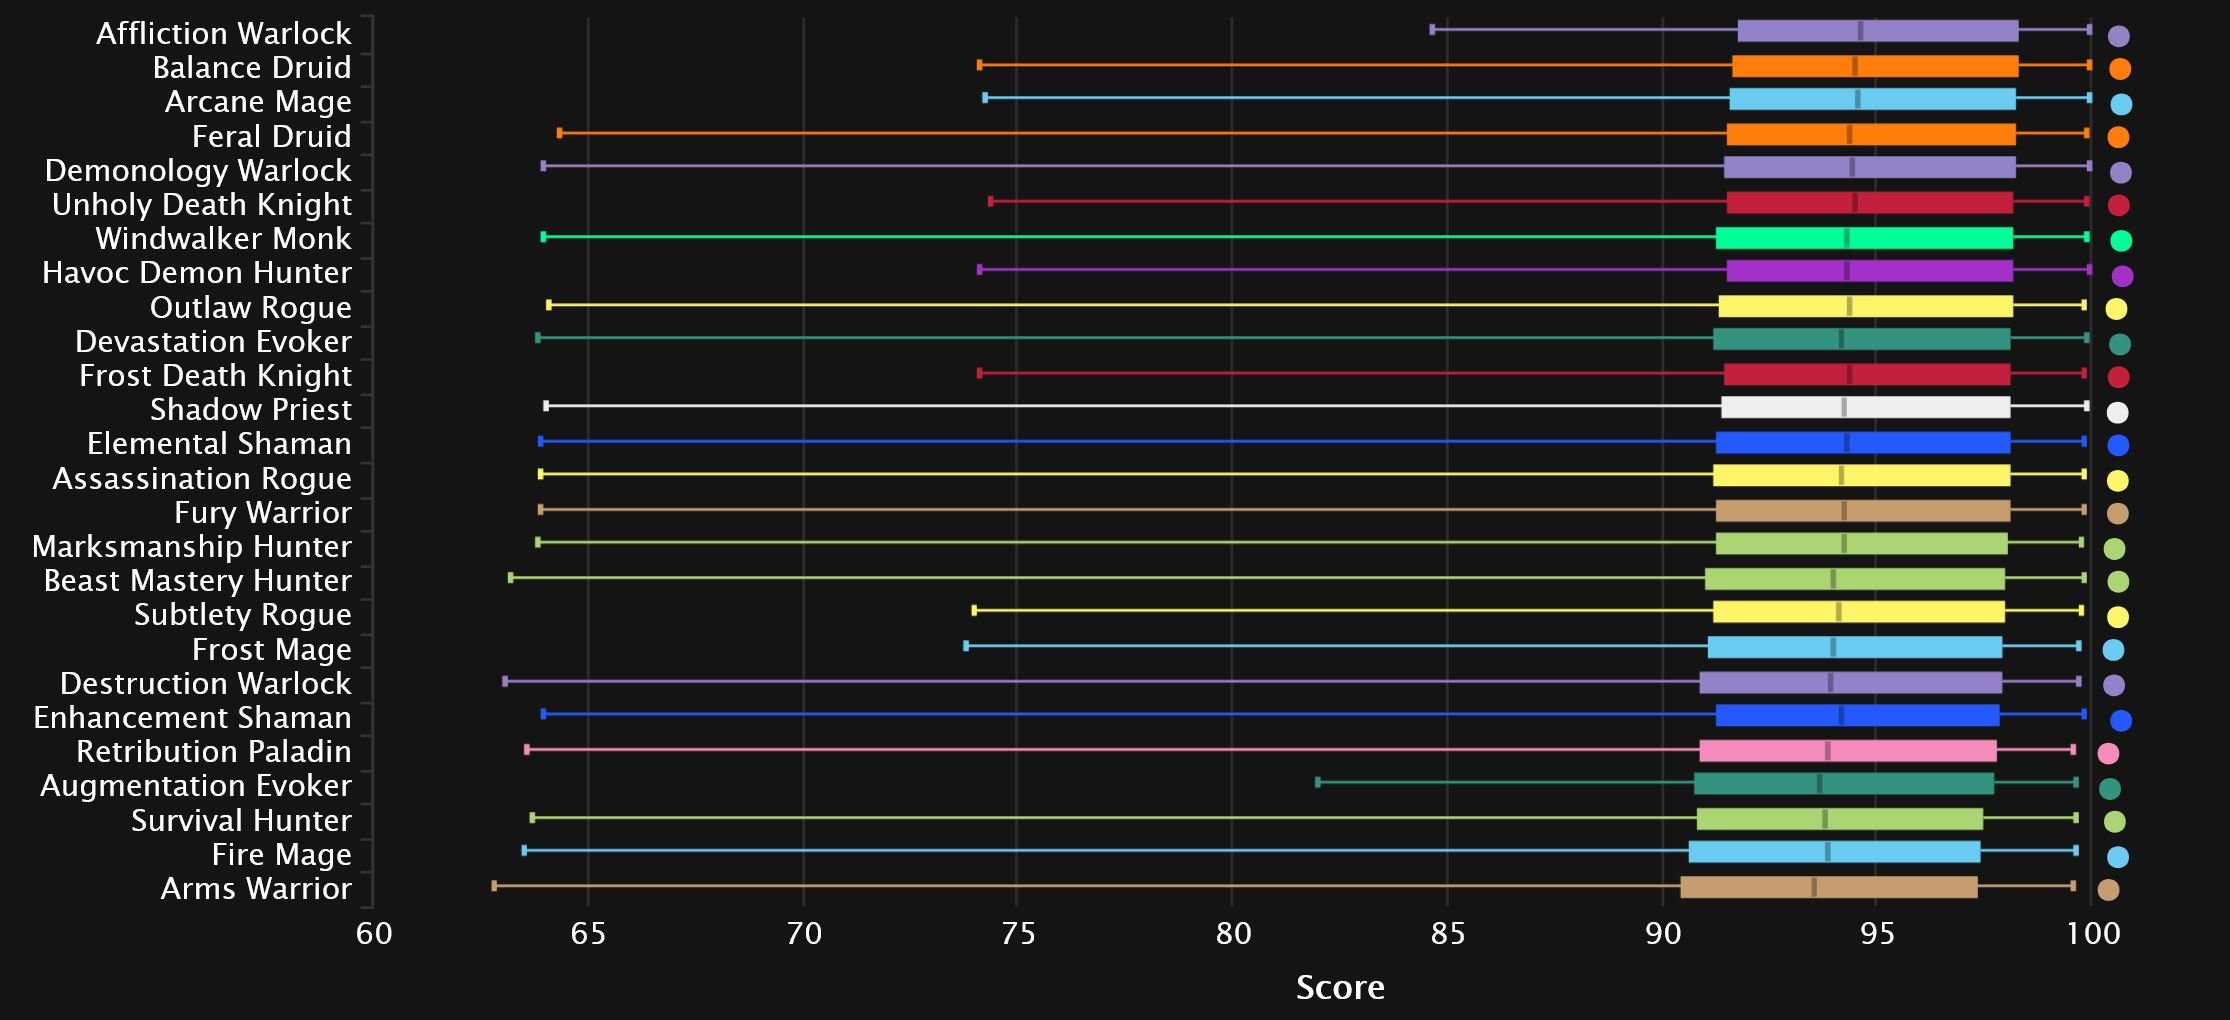Click the 80 axis tick label

tap(1233, 934)
